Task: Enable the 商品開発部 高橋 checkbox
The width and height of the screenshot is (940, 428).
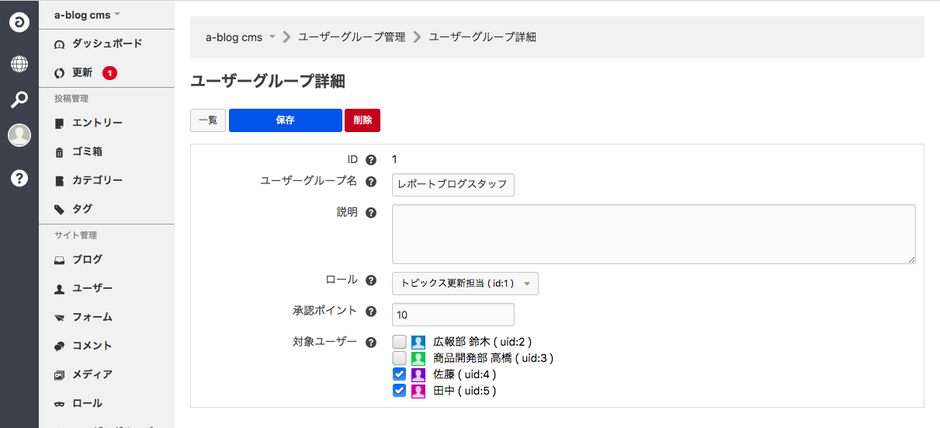Action: [400, 358]
